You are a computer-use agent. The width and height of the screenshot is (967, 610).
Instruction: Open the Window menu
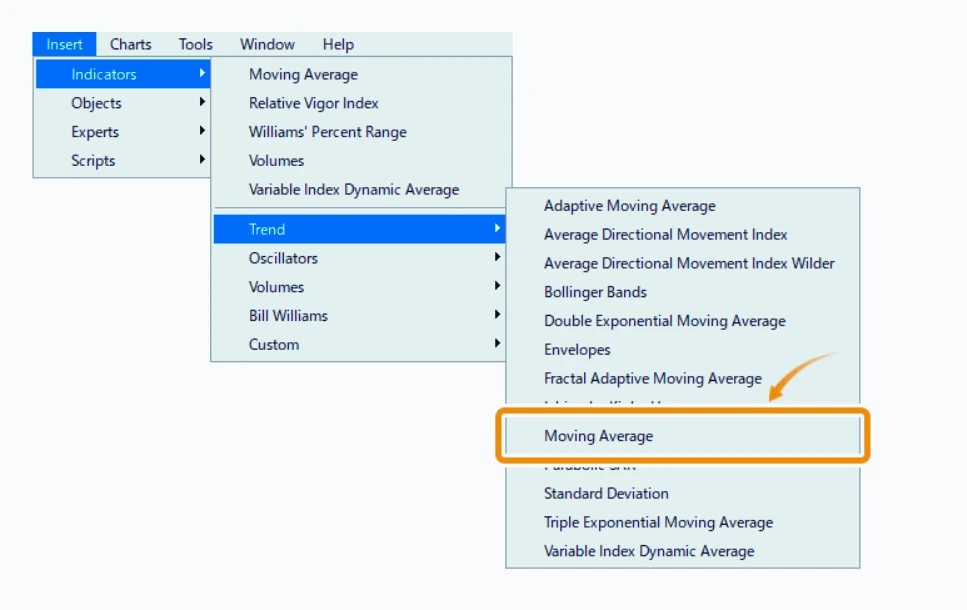[267, 44]
